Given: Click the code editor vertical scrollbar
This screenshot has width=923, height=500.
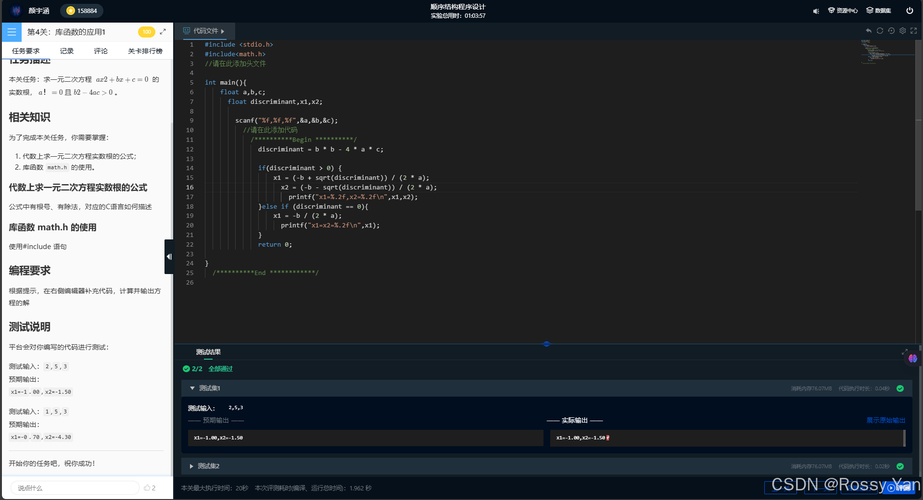Looking at the screenshot, I should [919, 125].
